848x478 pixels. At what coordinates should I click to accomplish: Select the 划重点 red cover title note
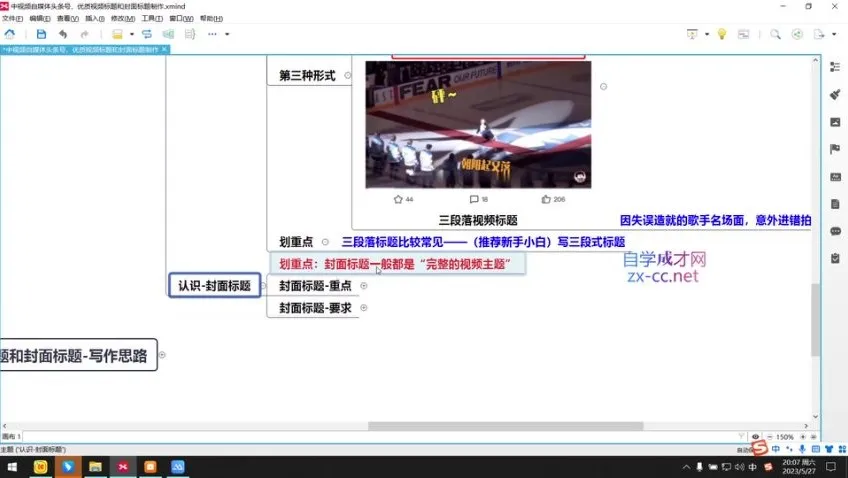pyautogui.click(x=397, y=264)
